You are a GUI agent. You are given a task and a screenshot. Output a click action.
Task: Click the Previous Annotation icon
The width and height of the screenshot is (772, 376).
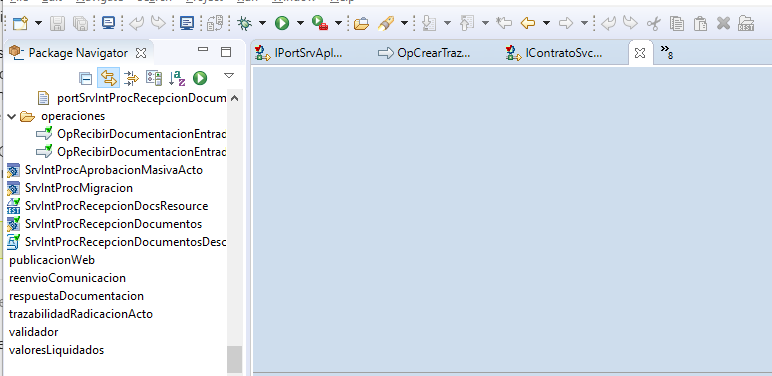tap(467, 23)
